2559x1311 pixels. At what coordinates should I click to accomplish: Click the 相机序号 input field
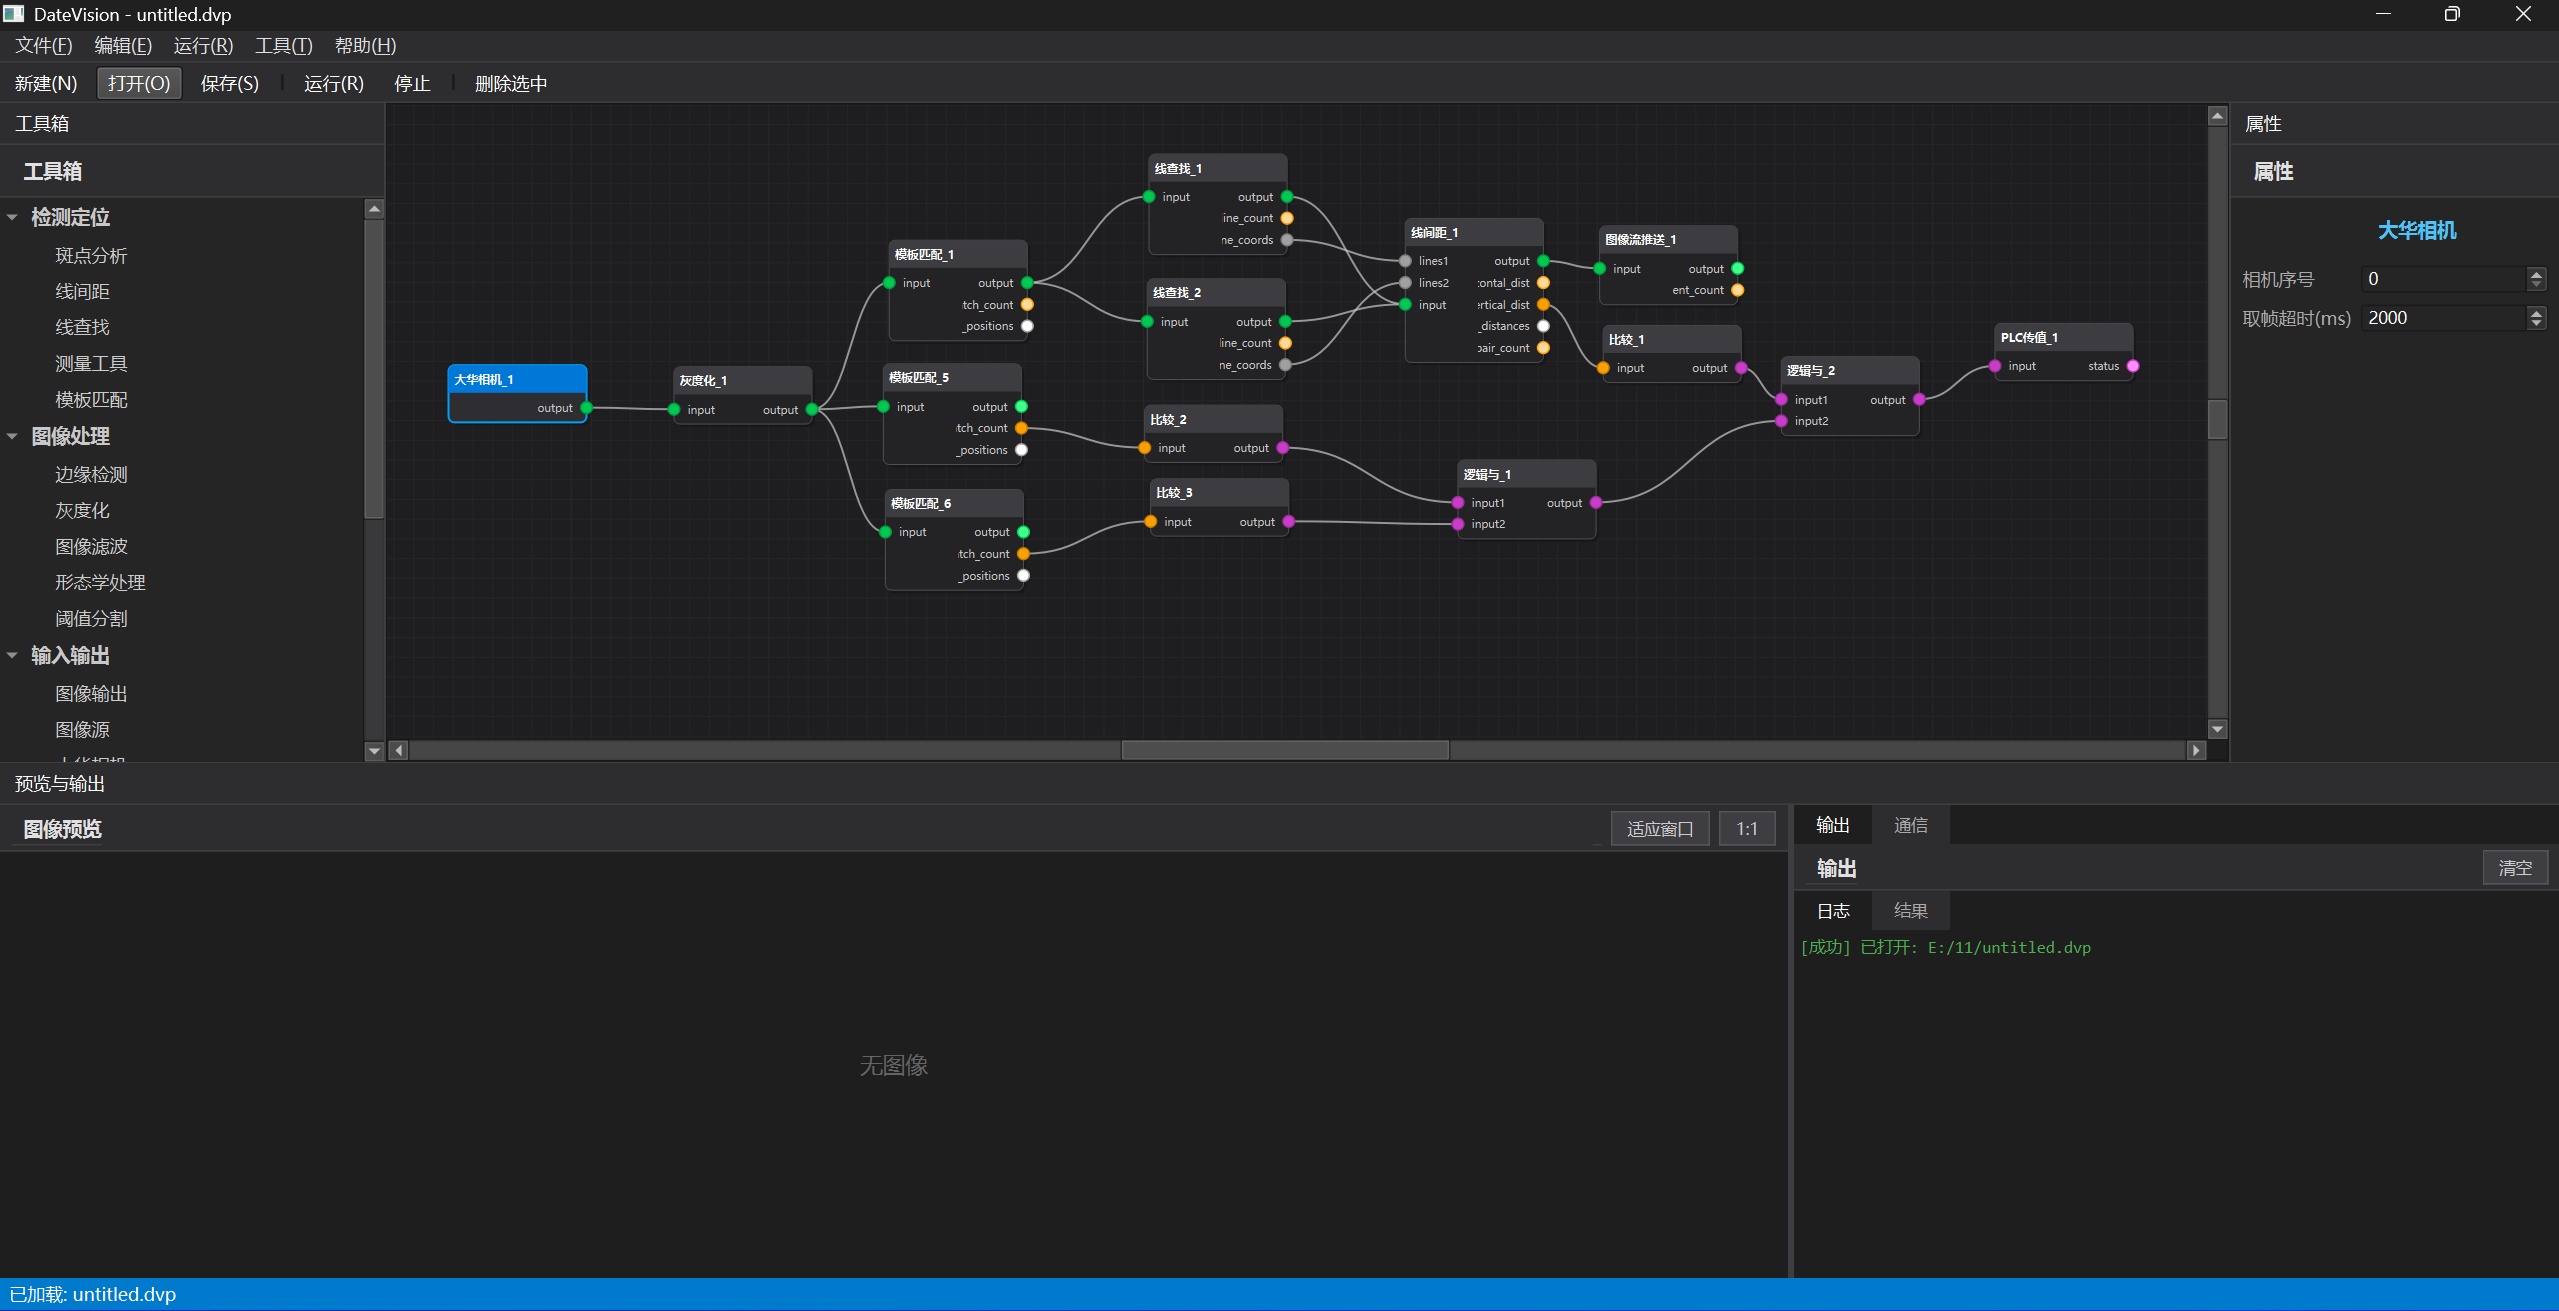point(2443,279)
